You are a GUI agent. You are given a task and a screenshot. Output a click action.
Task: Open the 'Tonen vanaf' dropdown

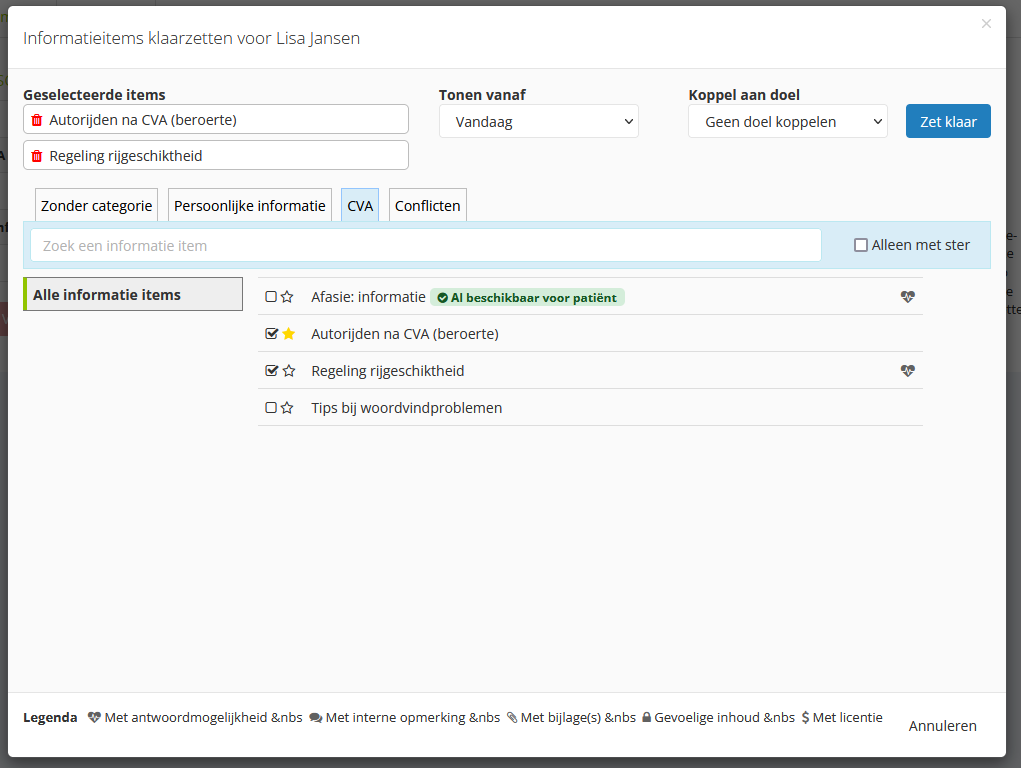538,122
